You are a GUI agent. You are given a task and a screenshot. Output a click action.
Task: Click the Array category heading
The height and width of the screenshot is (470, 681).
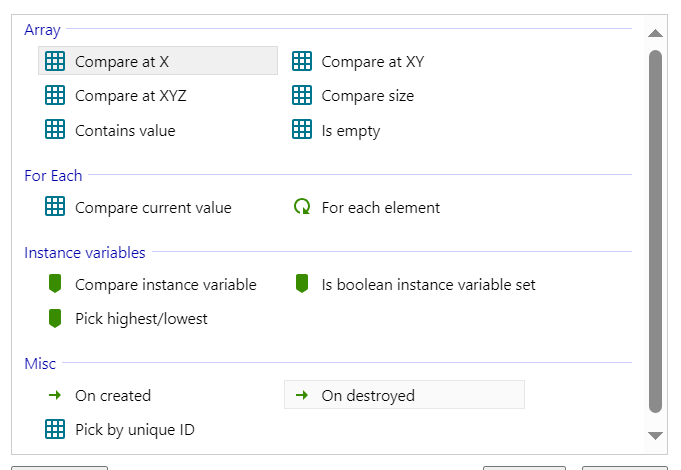[42, 30]
